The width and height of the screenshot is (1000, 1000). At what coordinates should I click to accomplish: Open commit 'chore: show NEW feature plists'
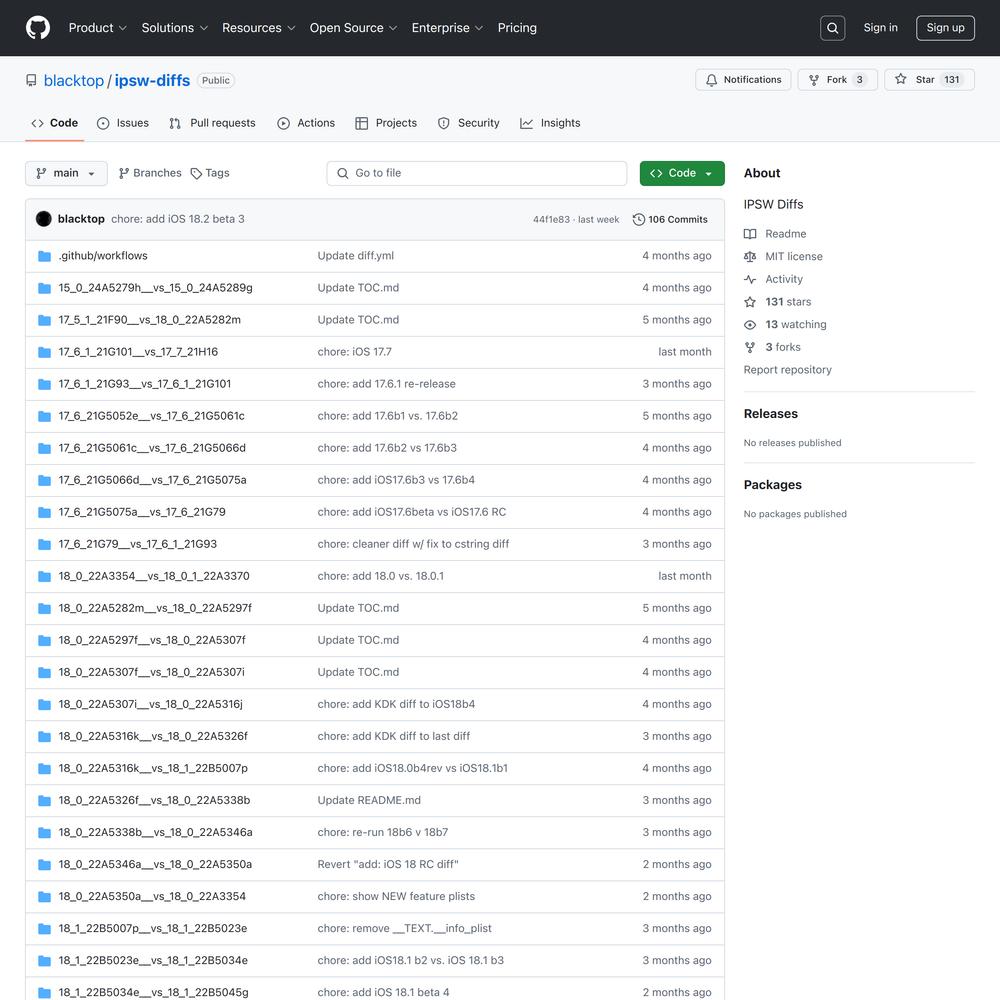click(396, 896)
